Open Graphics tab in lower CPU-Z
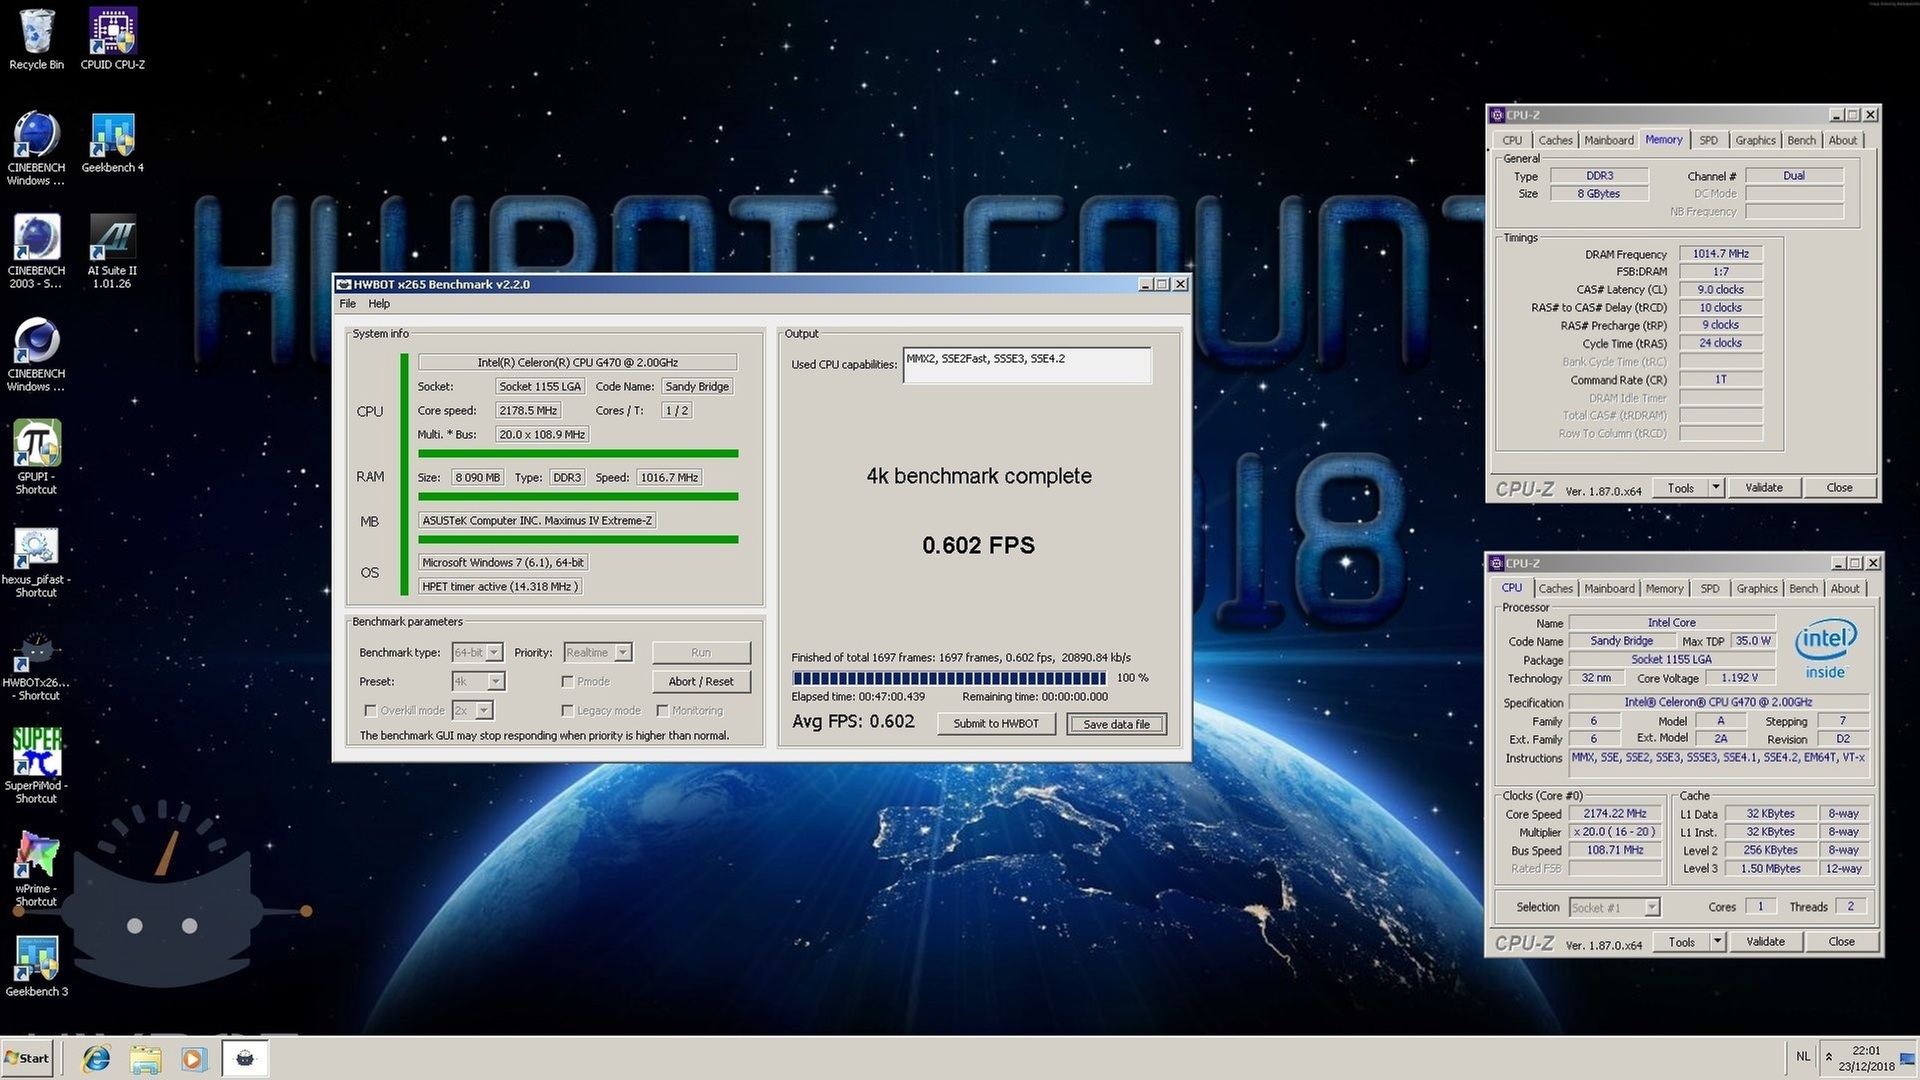1920x1080 pixels. [x=1757, y=588]
